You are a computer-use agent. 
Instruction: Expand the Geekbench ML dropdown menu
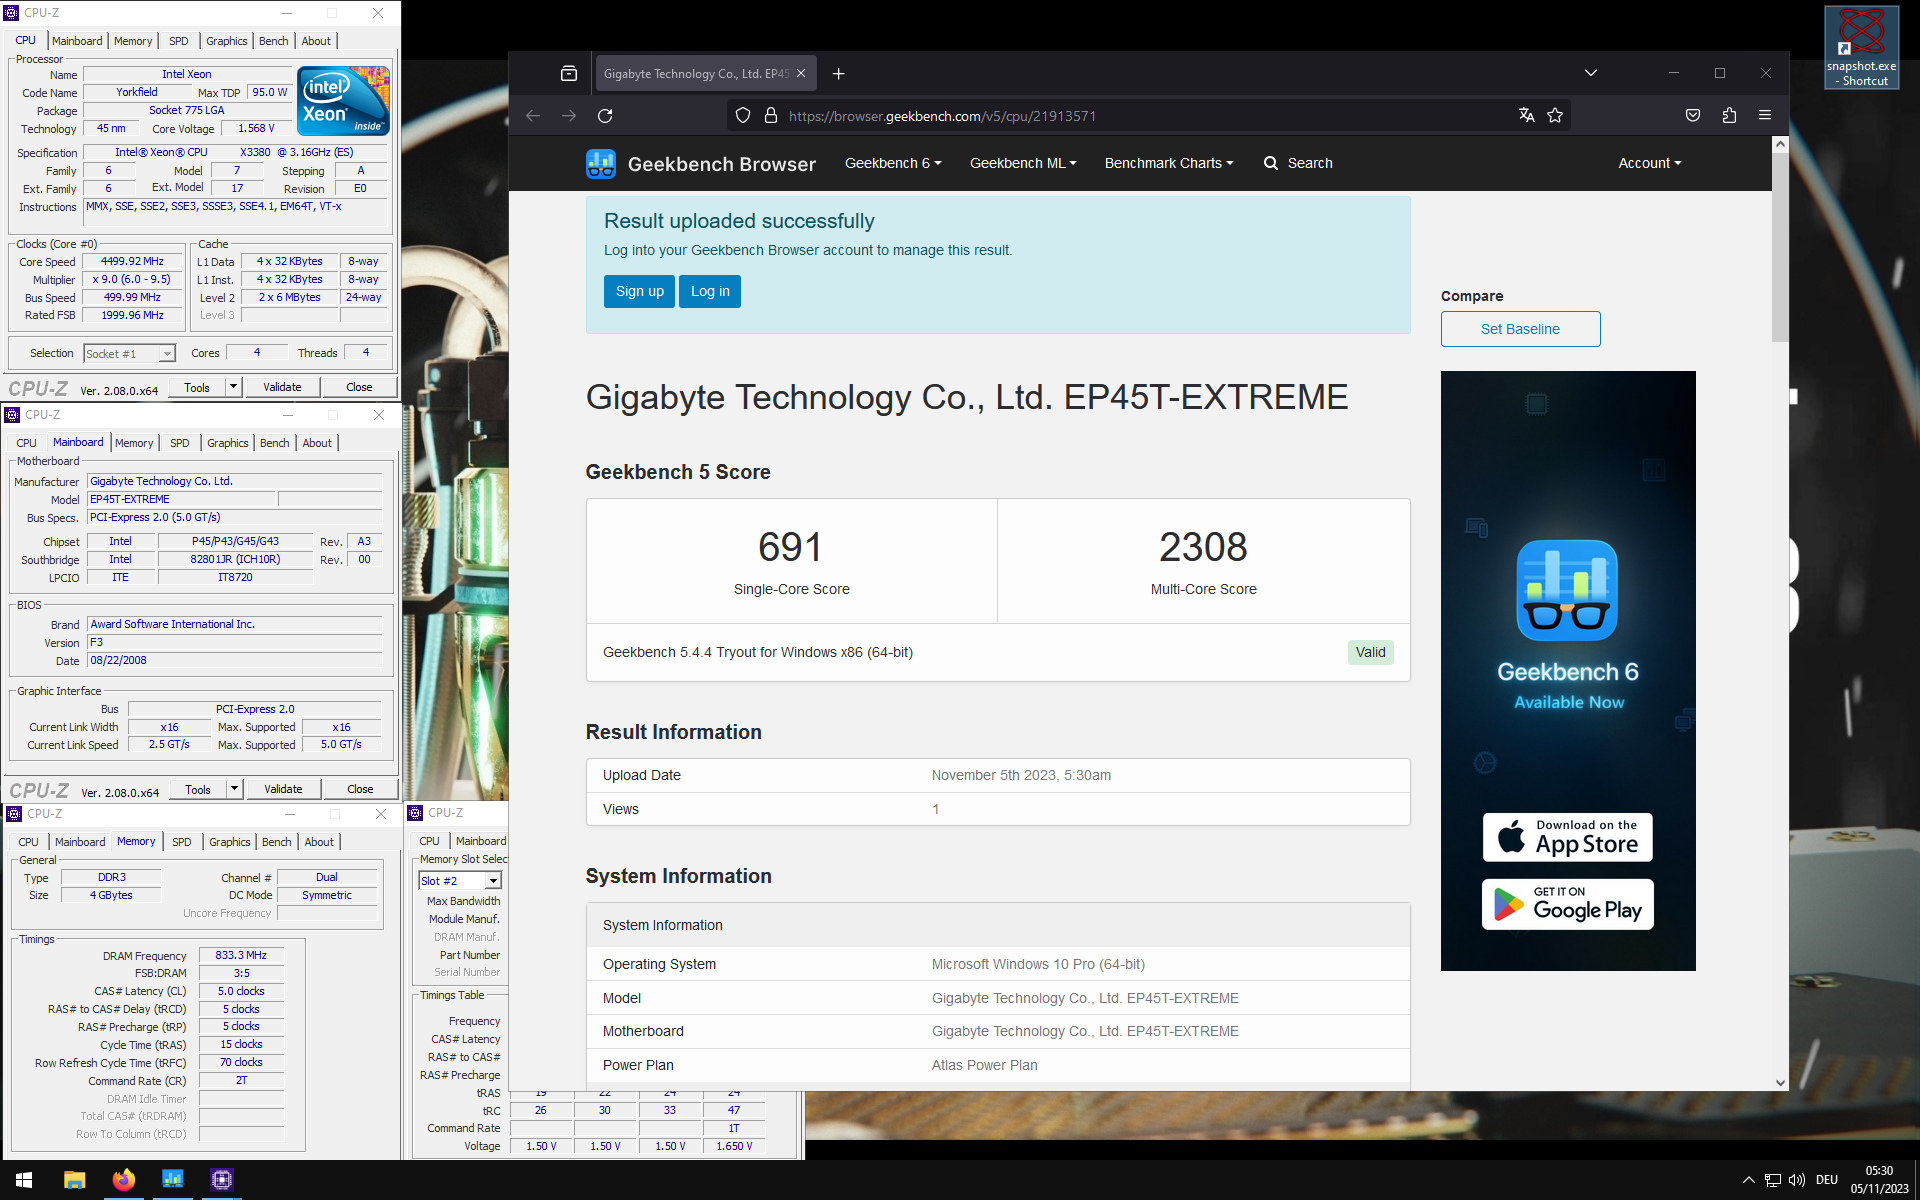1023,163
